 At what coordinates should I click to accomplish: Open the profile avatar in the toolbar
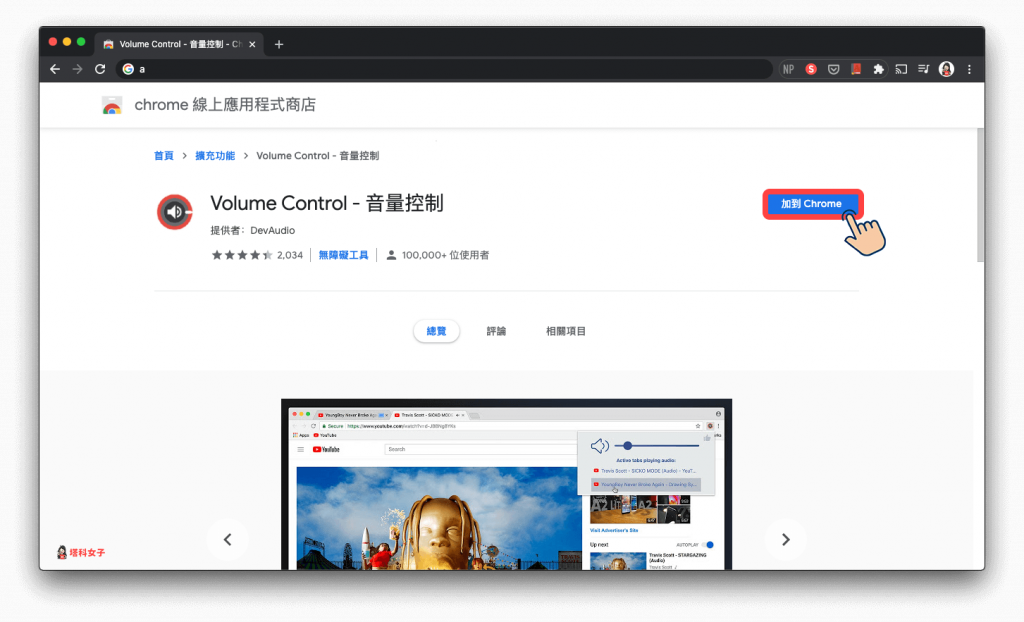(946, 69)
